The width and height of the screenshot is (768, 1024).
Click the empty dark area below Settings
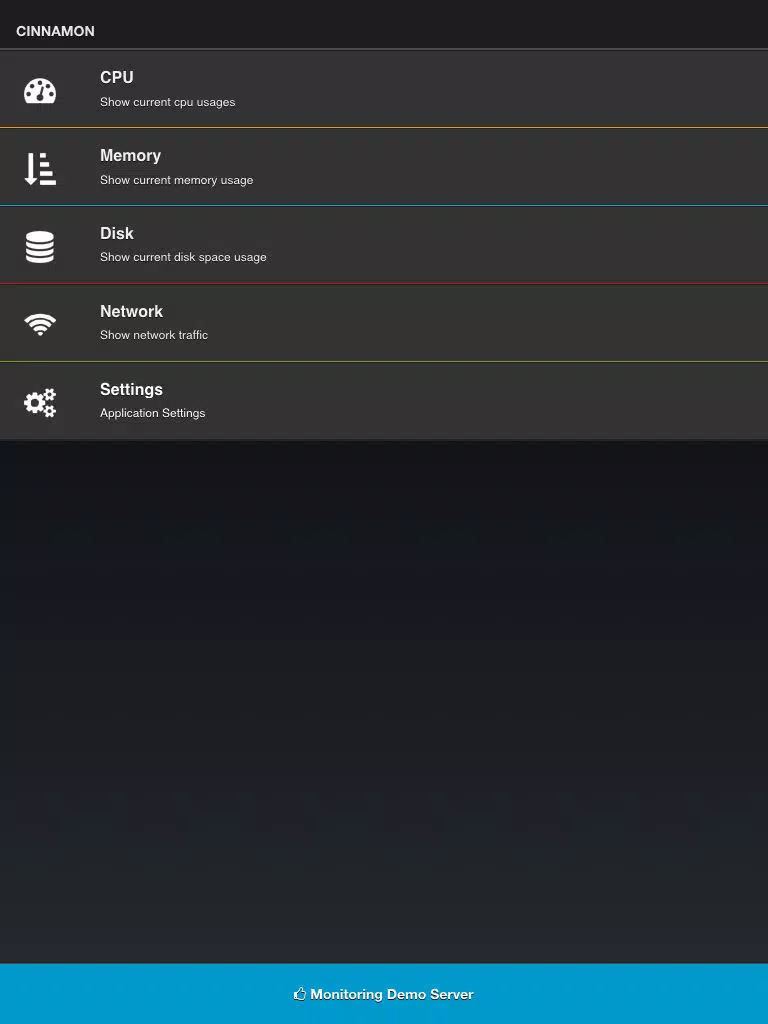click(x=384, y=702)
